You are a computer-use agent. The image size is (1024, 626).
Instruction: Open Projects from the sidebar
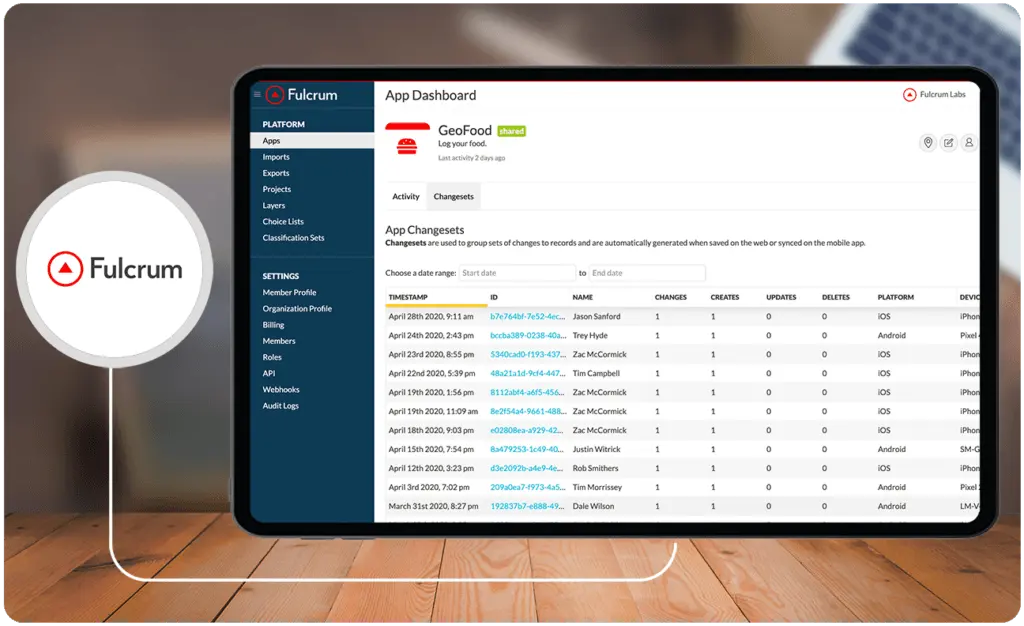pos(277,189)
